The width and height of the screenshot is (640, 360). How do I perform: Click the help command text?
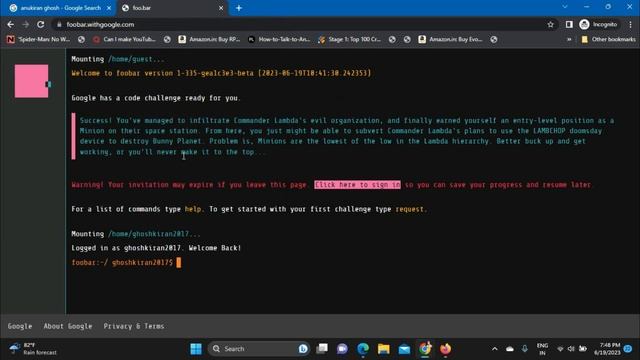point(193,209)
